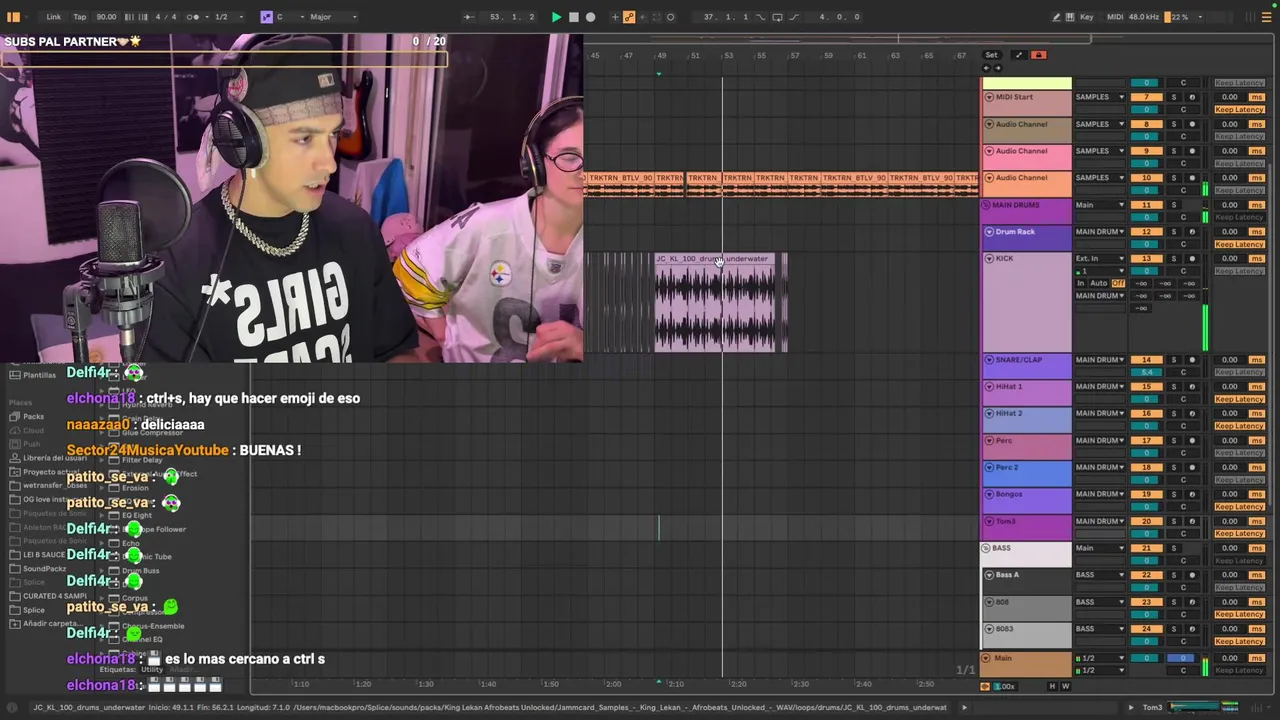Set KICK monitor to In
The height and width of the screenshot is (720, 1280).
point(1080,283)
